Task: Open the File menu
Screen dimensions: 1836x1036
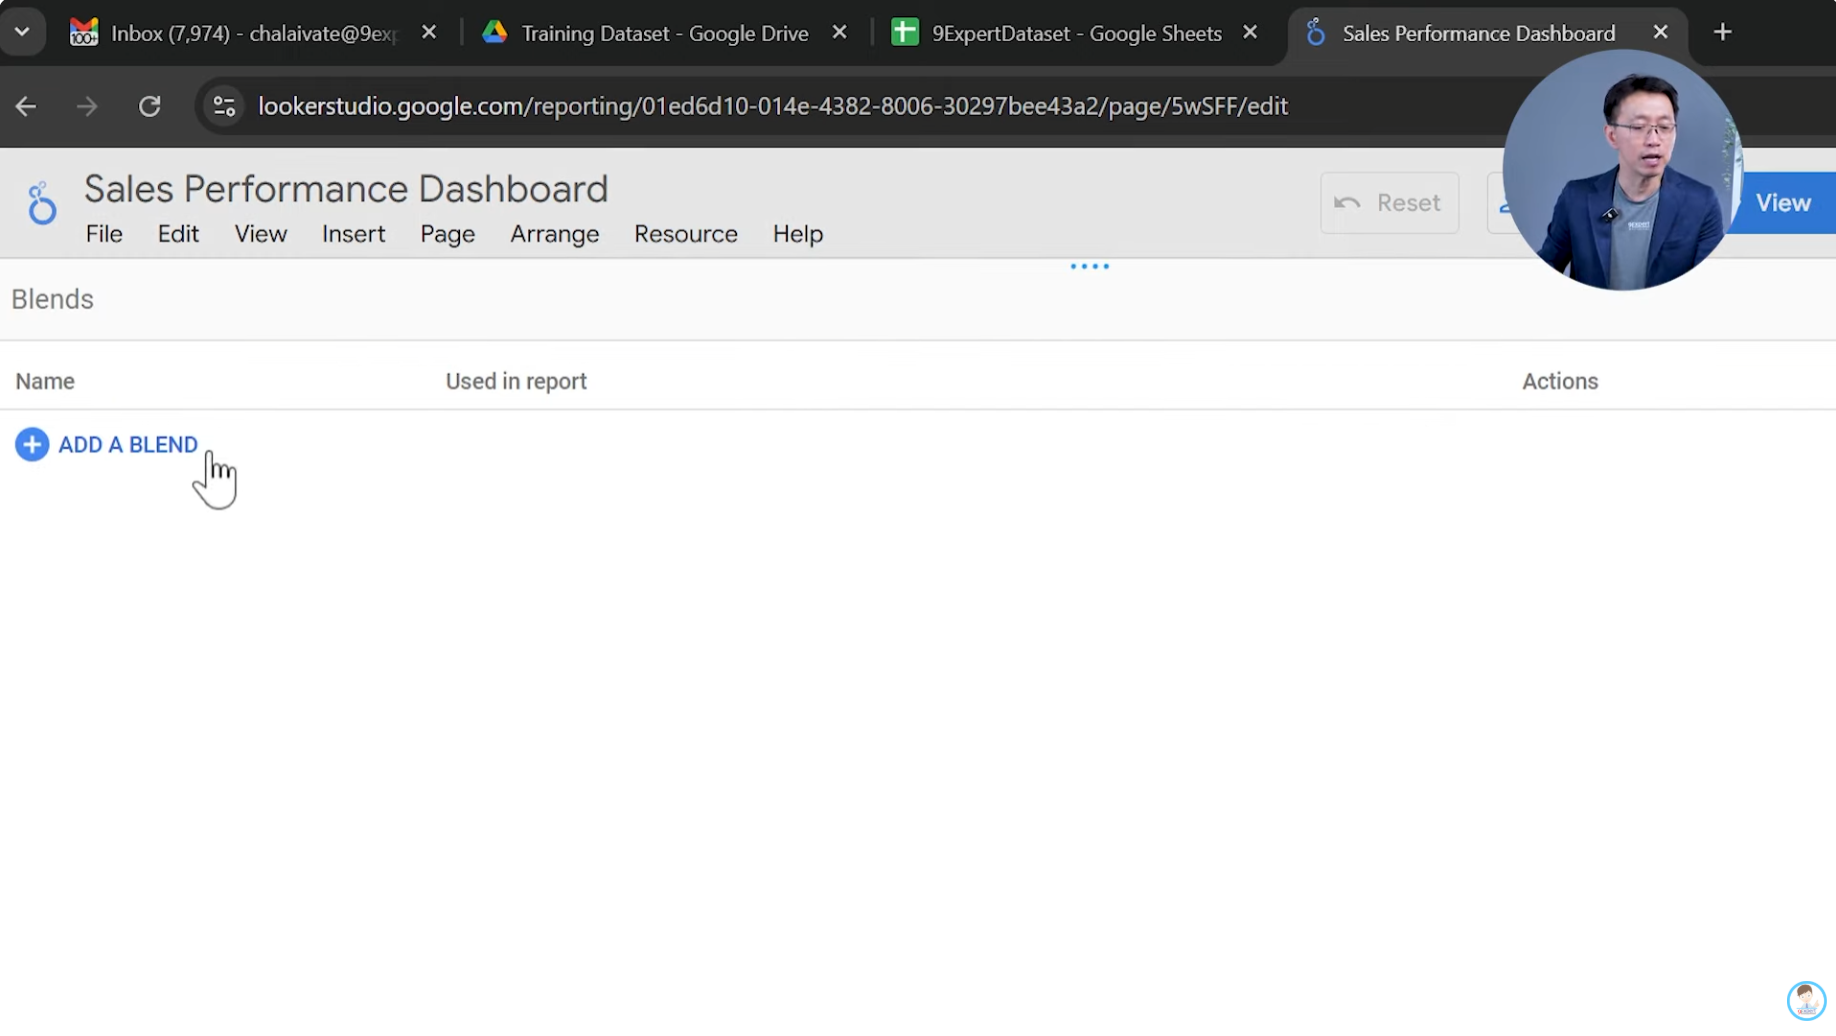Action: click(x=104, y=234)
